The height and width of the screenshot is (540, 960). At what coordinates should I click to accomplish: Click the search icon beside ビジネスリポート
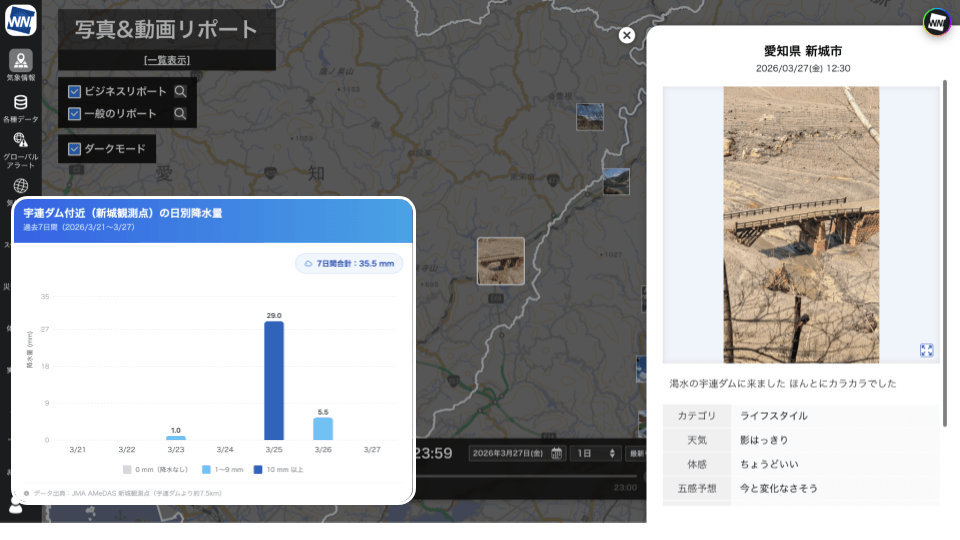pyautogui.click(x=180, y=91)
